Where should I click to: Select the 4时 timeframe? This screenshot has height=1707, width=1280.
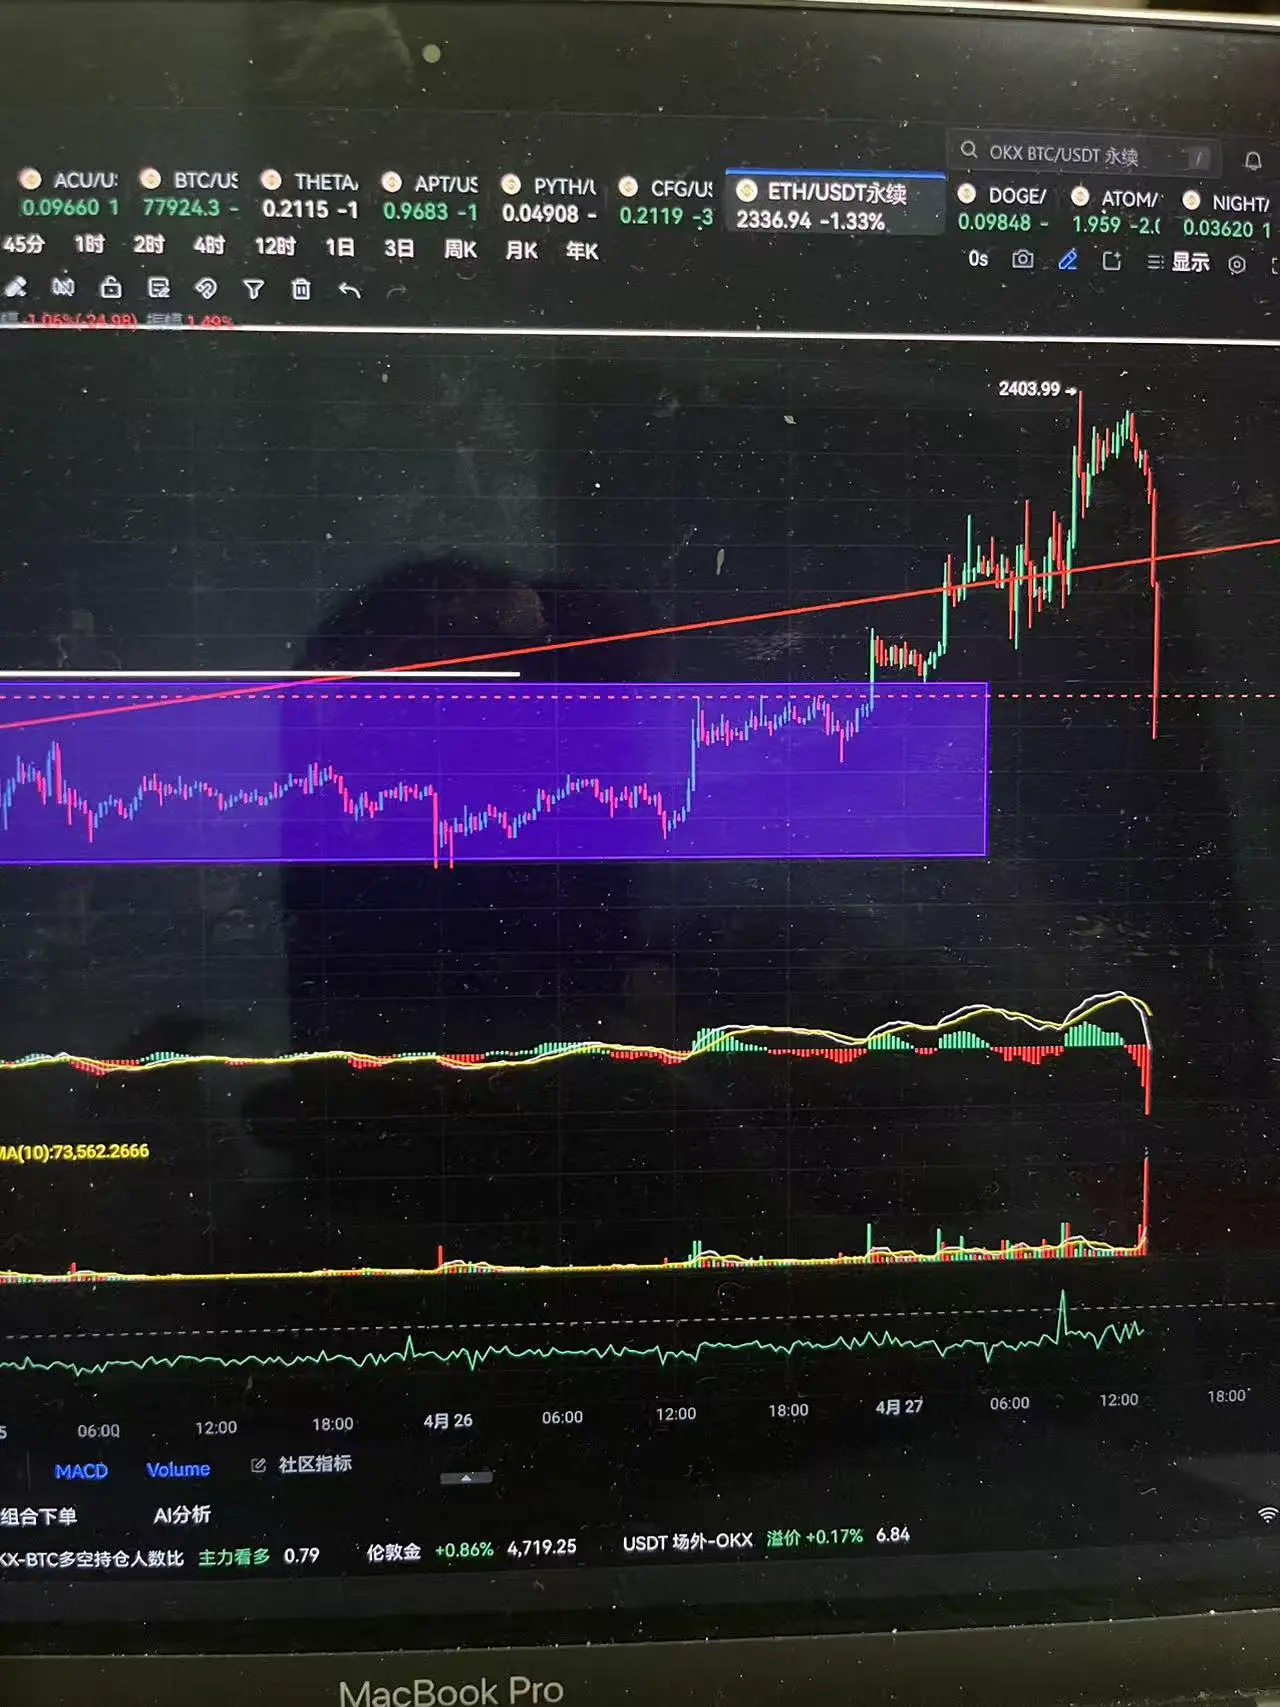click(x=209, y=245)
